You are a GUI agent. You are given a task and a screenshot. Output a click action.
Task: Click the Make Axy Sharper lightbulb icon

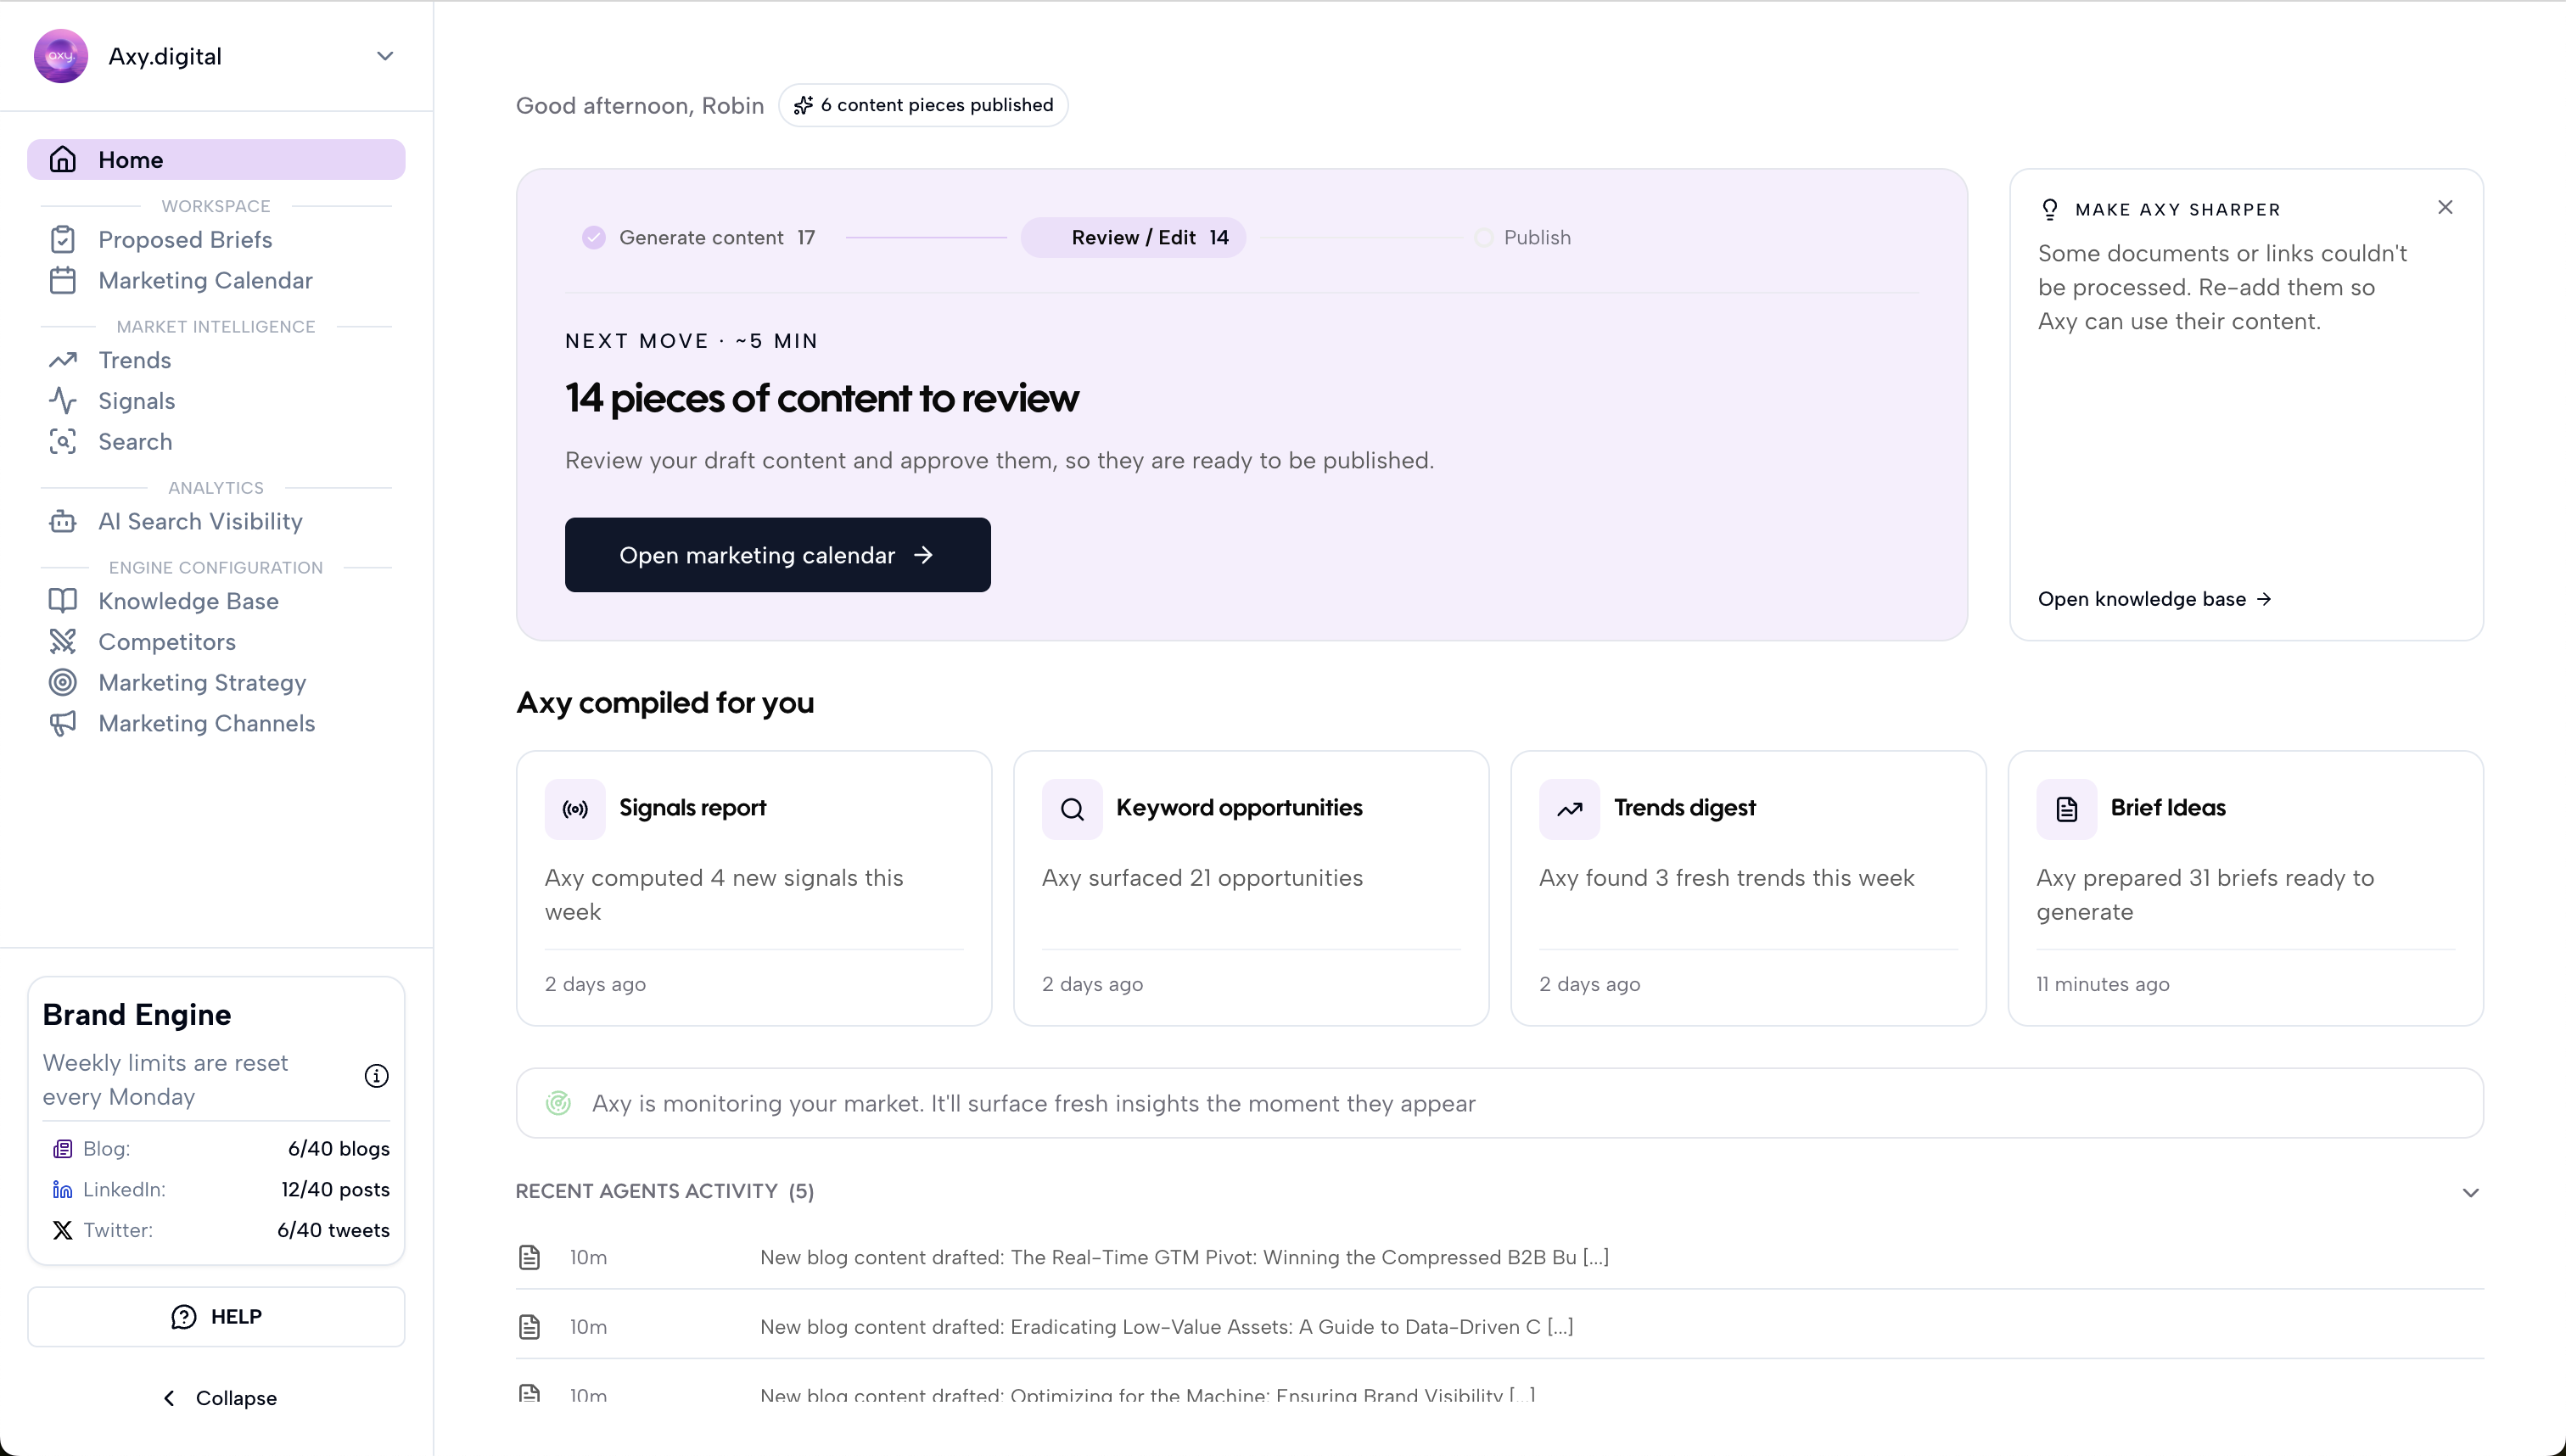(2049, 209)
